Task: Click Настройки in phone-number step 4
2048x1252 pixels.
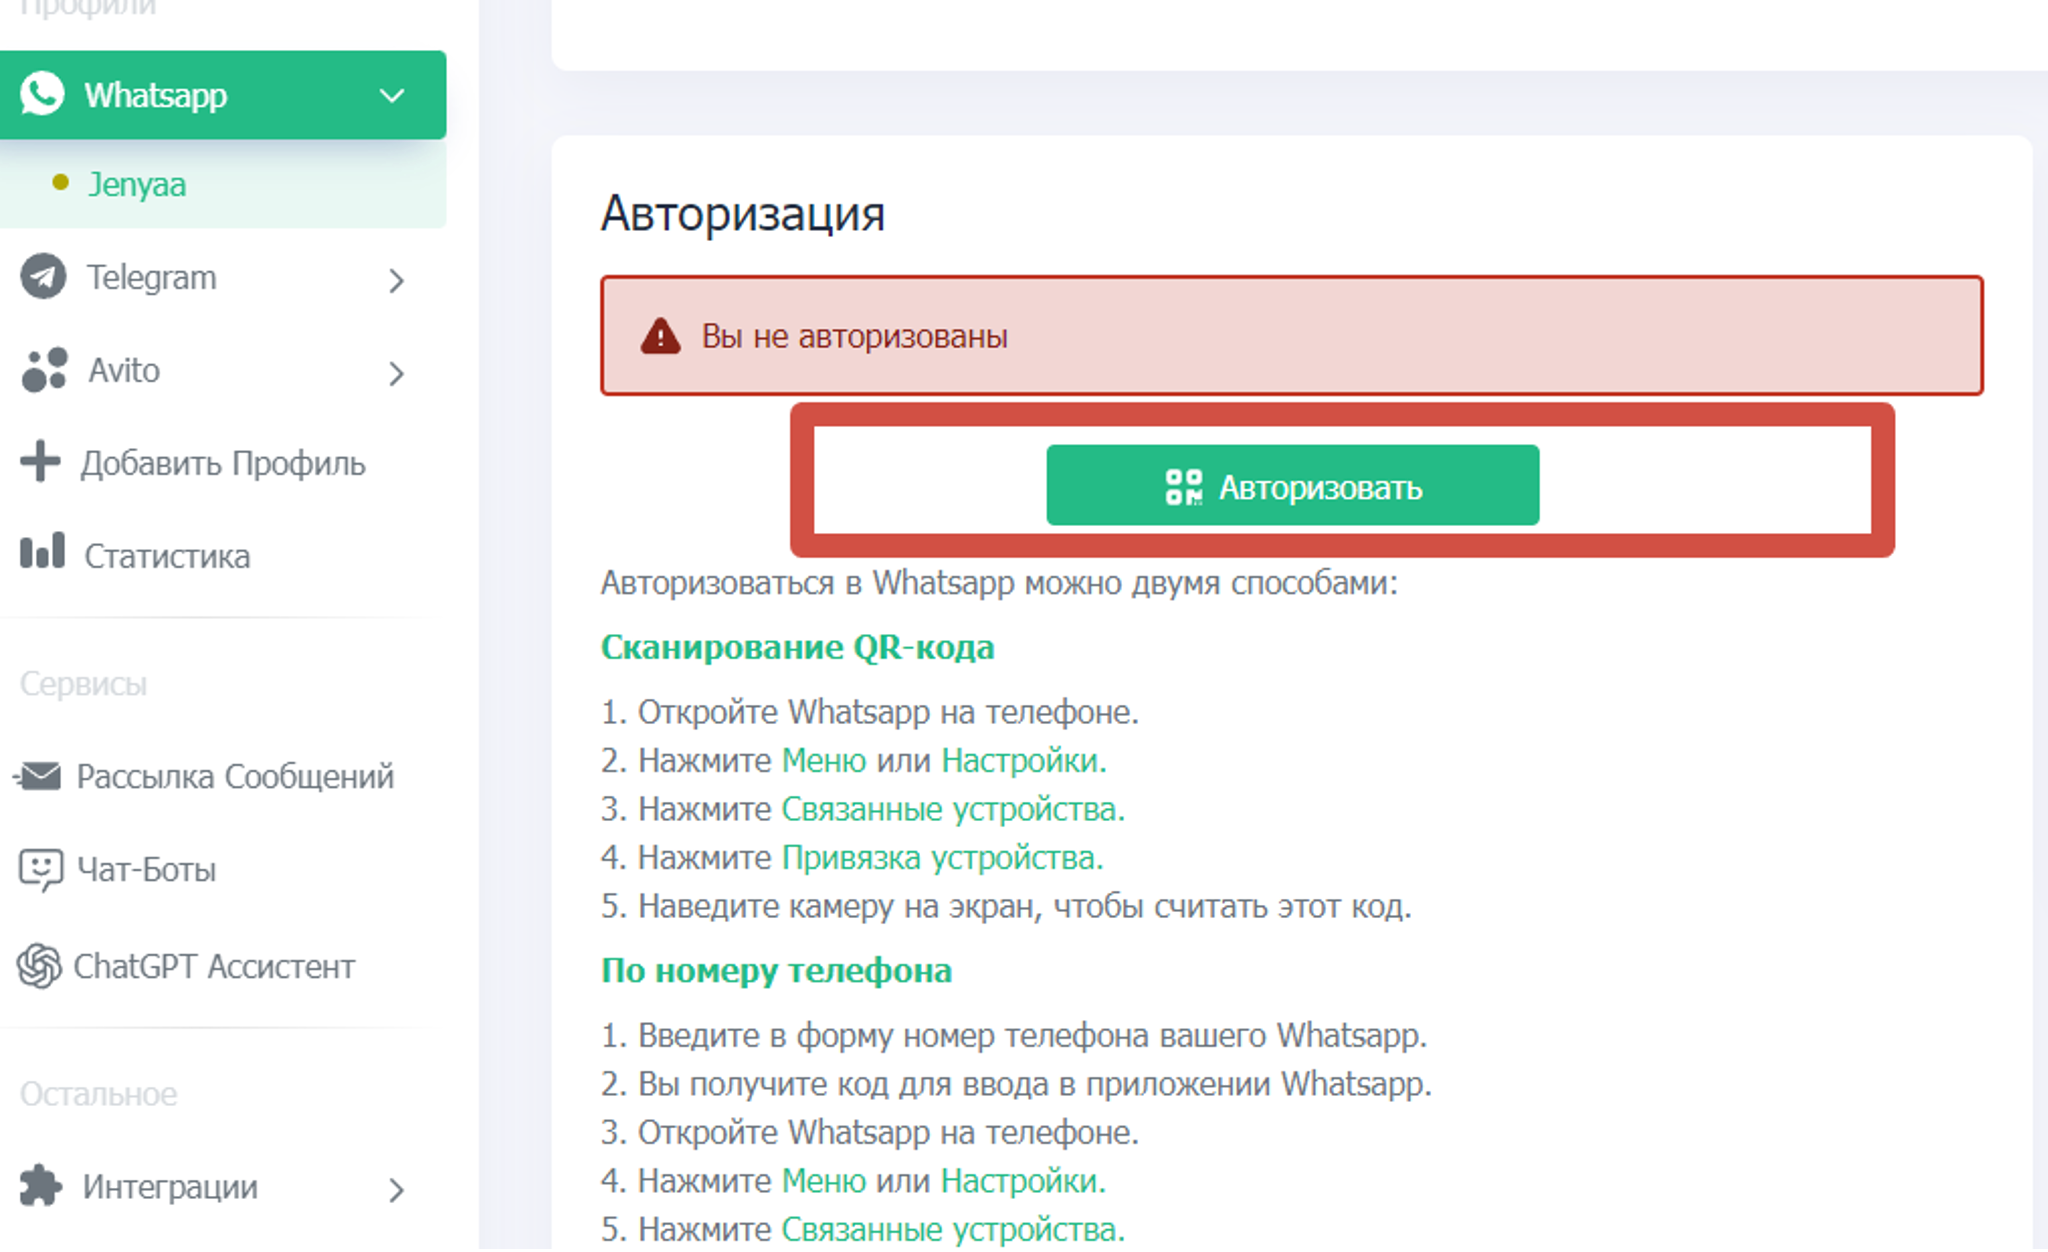Action: click(x=1024, y=1180)
